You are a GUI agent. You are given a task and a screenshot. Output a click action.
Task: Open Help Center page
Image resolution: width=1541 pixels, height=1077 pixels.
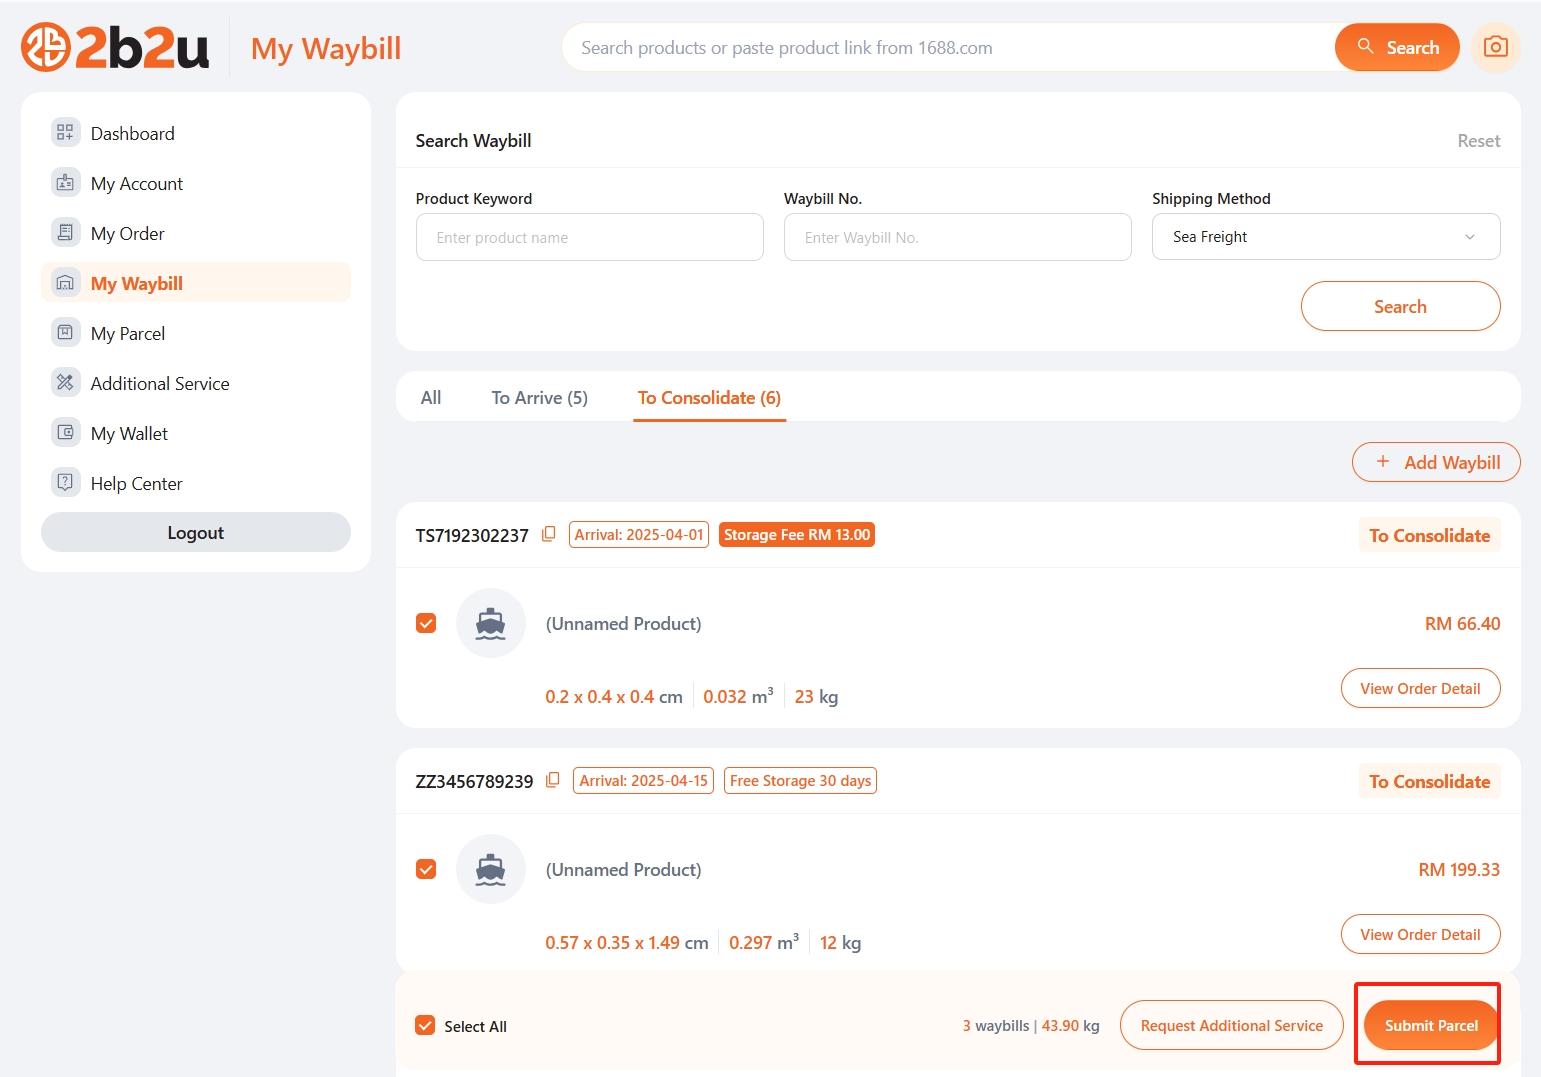[x=136, y=483]
